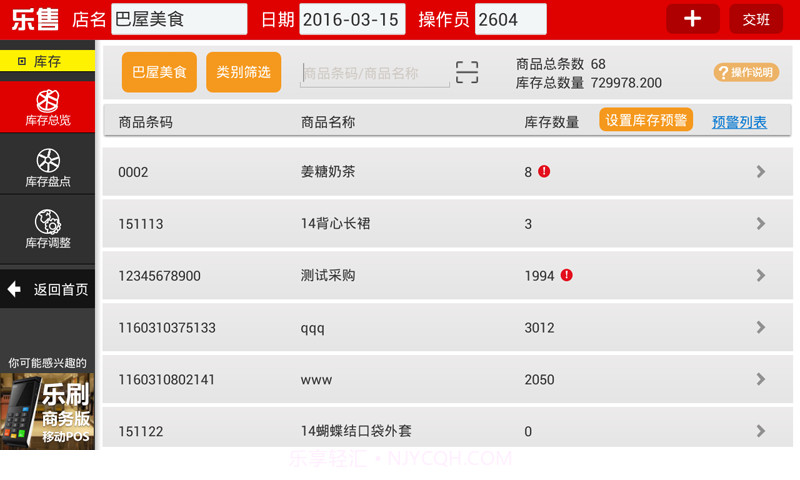The image size is (800, 480).
Task: Open the 预警列表 link
Action: 739,122
